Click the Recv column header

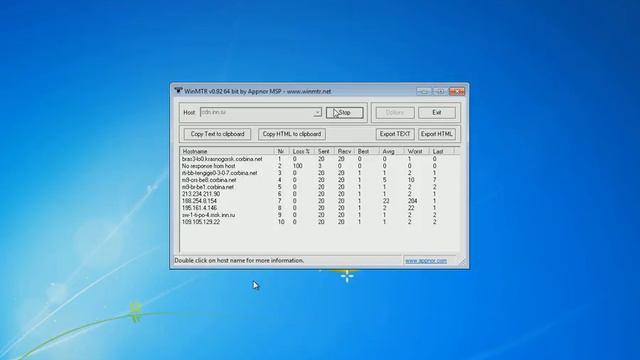(x=344, y=151)
